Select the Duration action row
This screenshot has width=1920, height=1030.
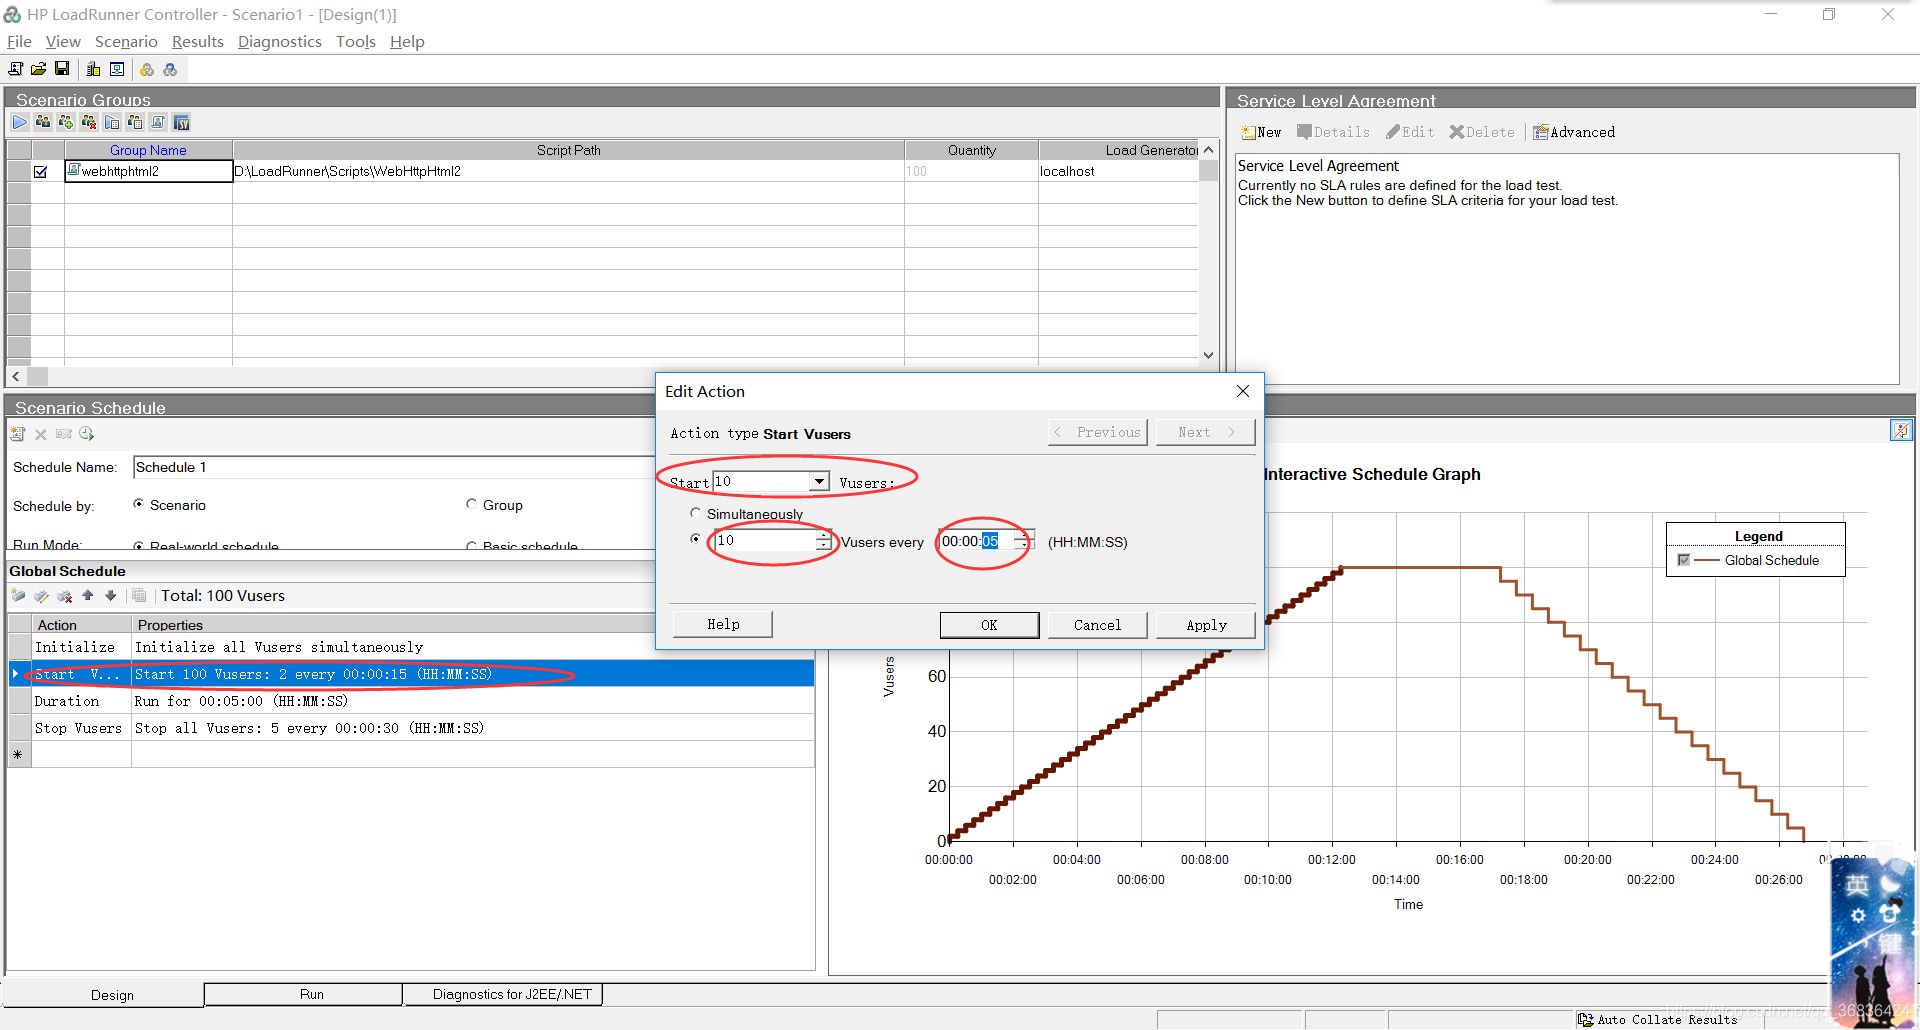411,702
